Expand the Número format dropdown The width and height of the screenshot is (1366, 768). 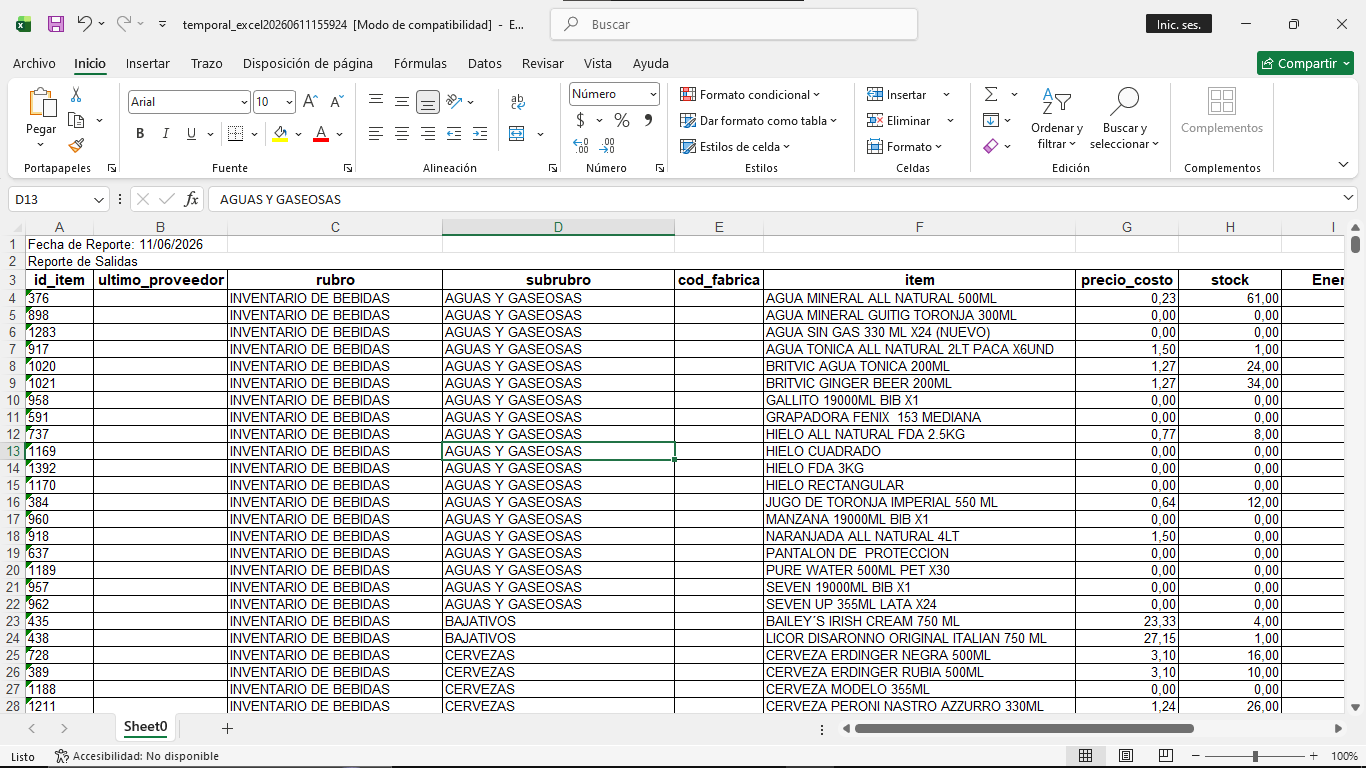(615, 94)
